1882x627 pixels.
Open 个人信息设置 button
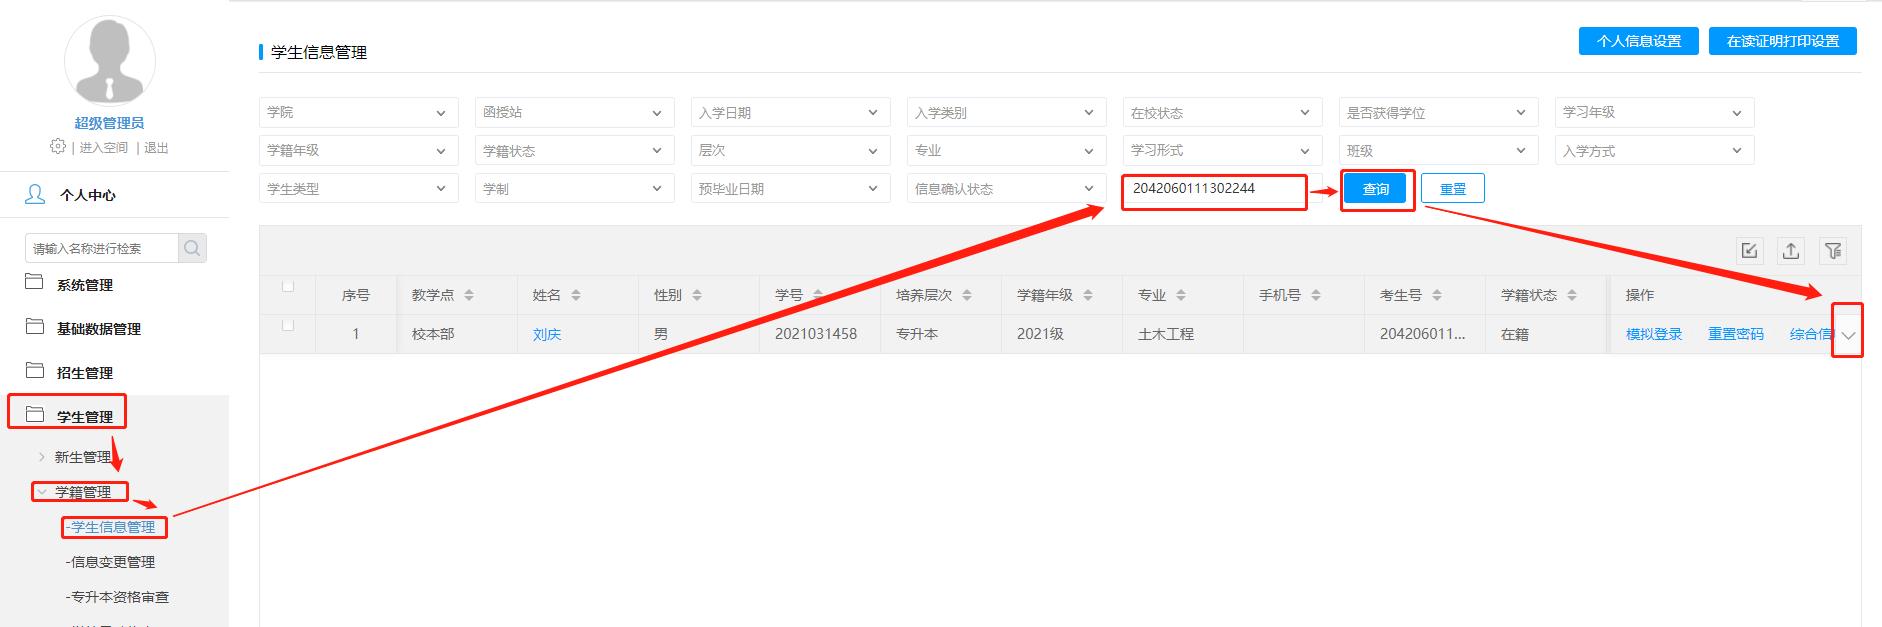tap(1638, 41)
